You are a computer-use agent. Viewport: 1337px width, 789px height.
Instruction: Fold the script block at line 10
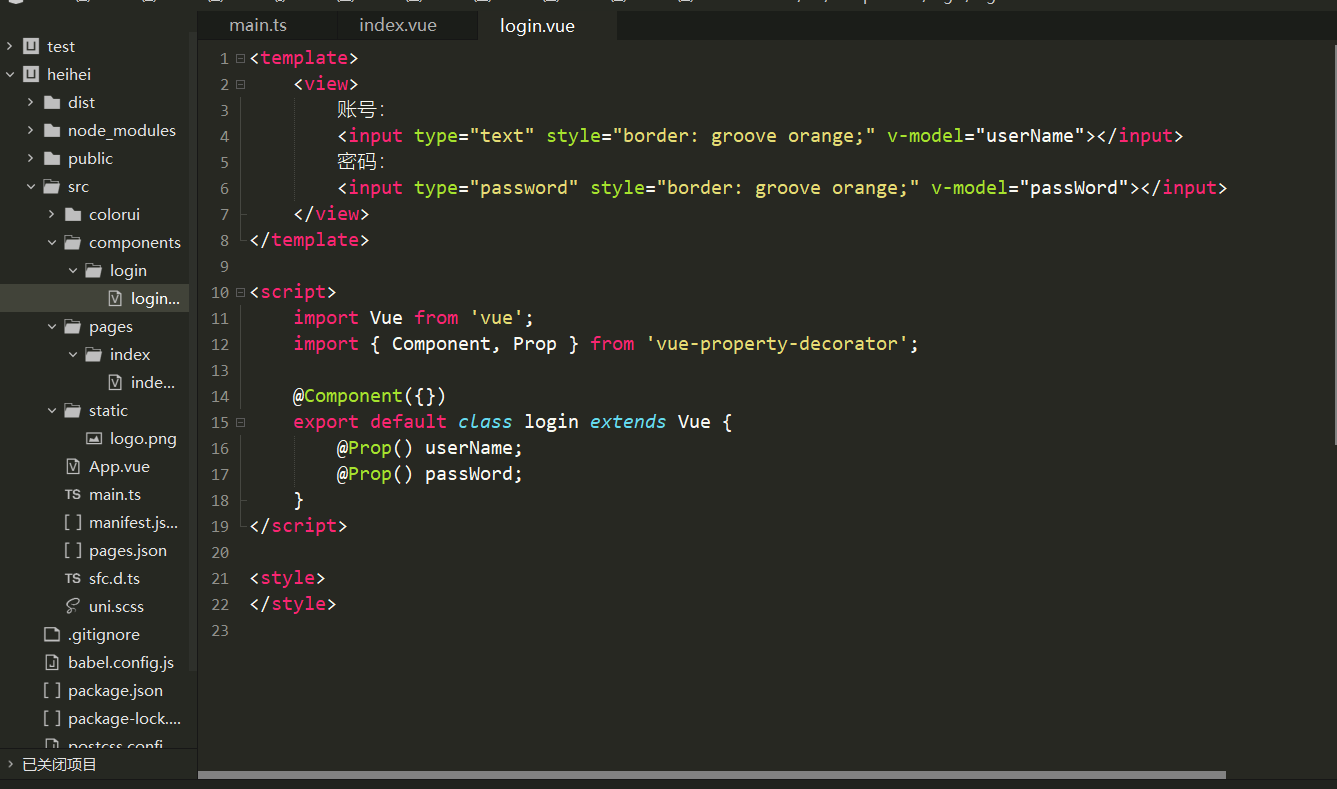point(240,293)
